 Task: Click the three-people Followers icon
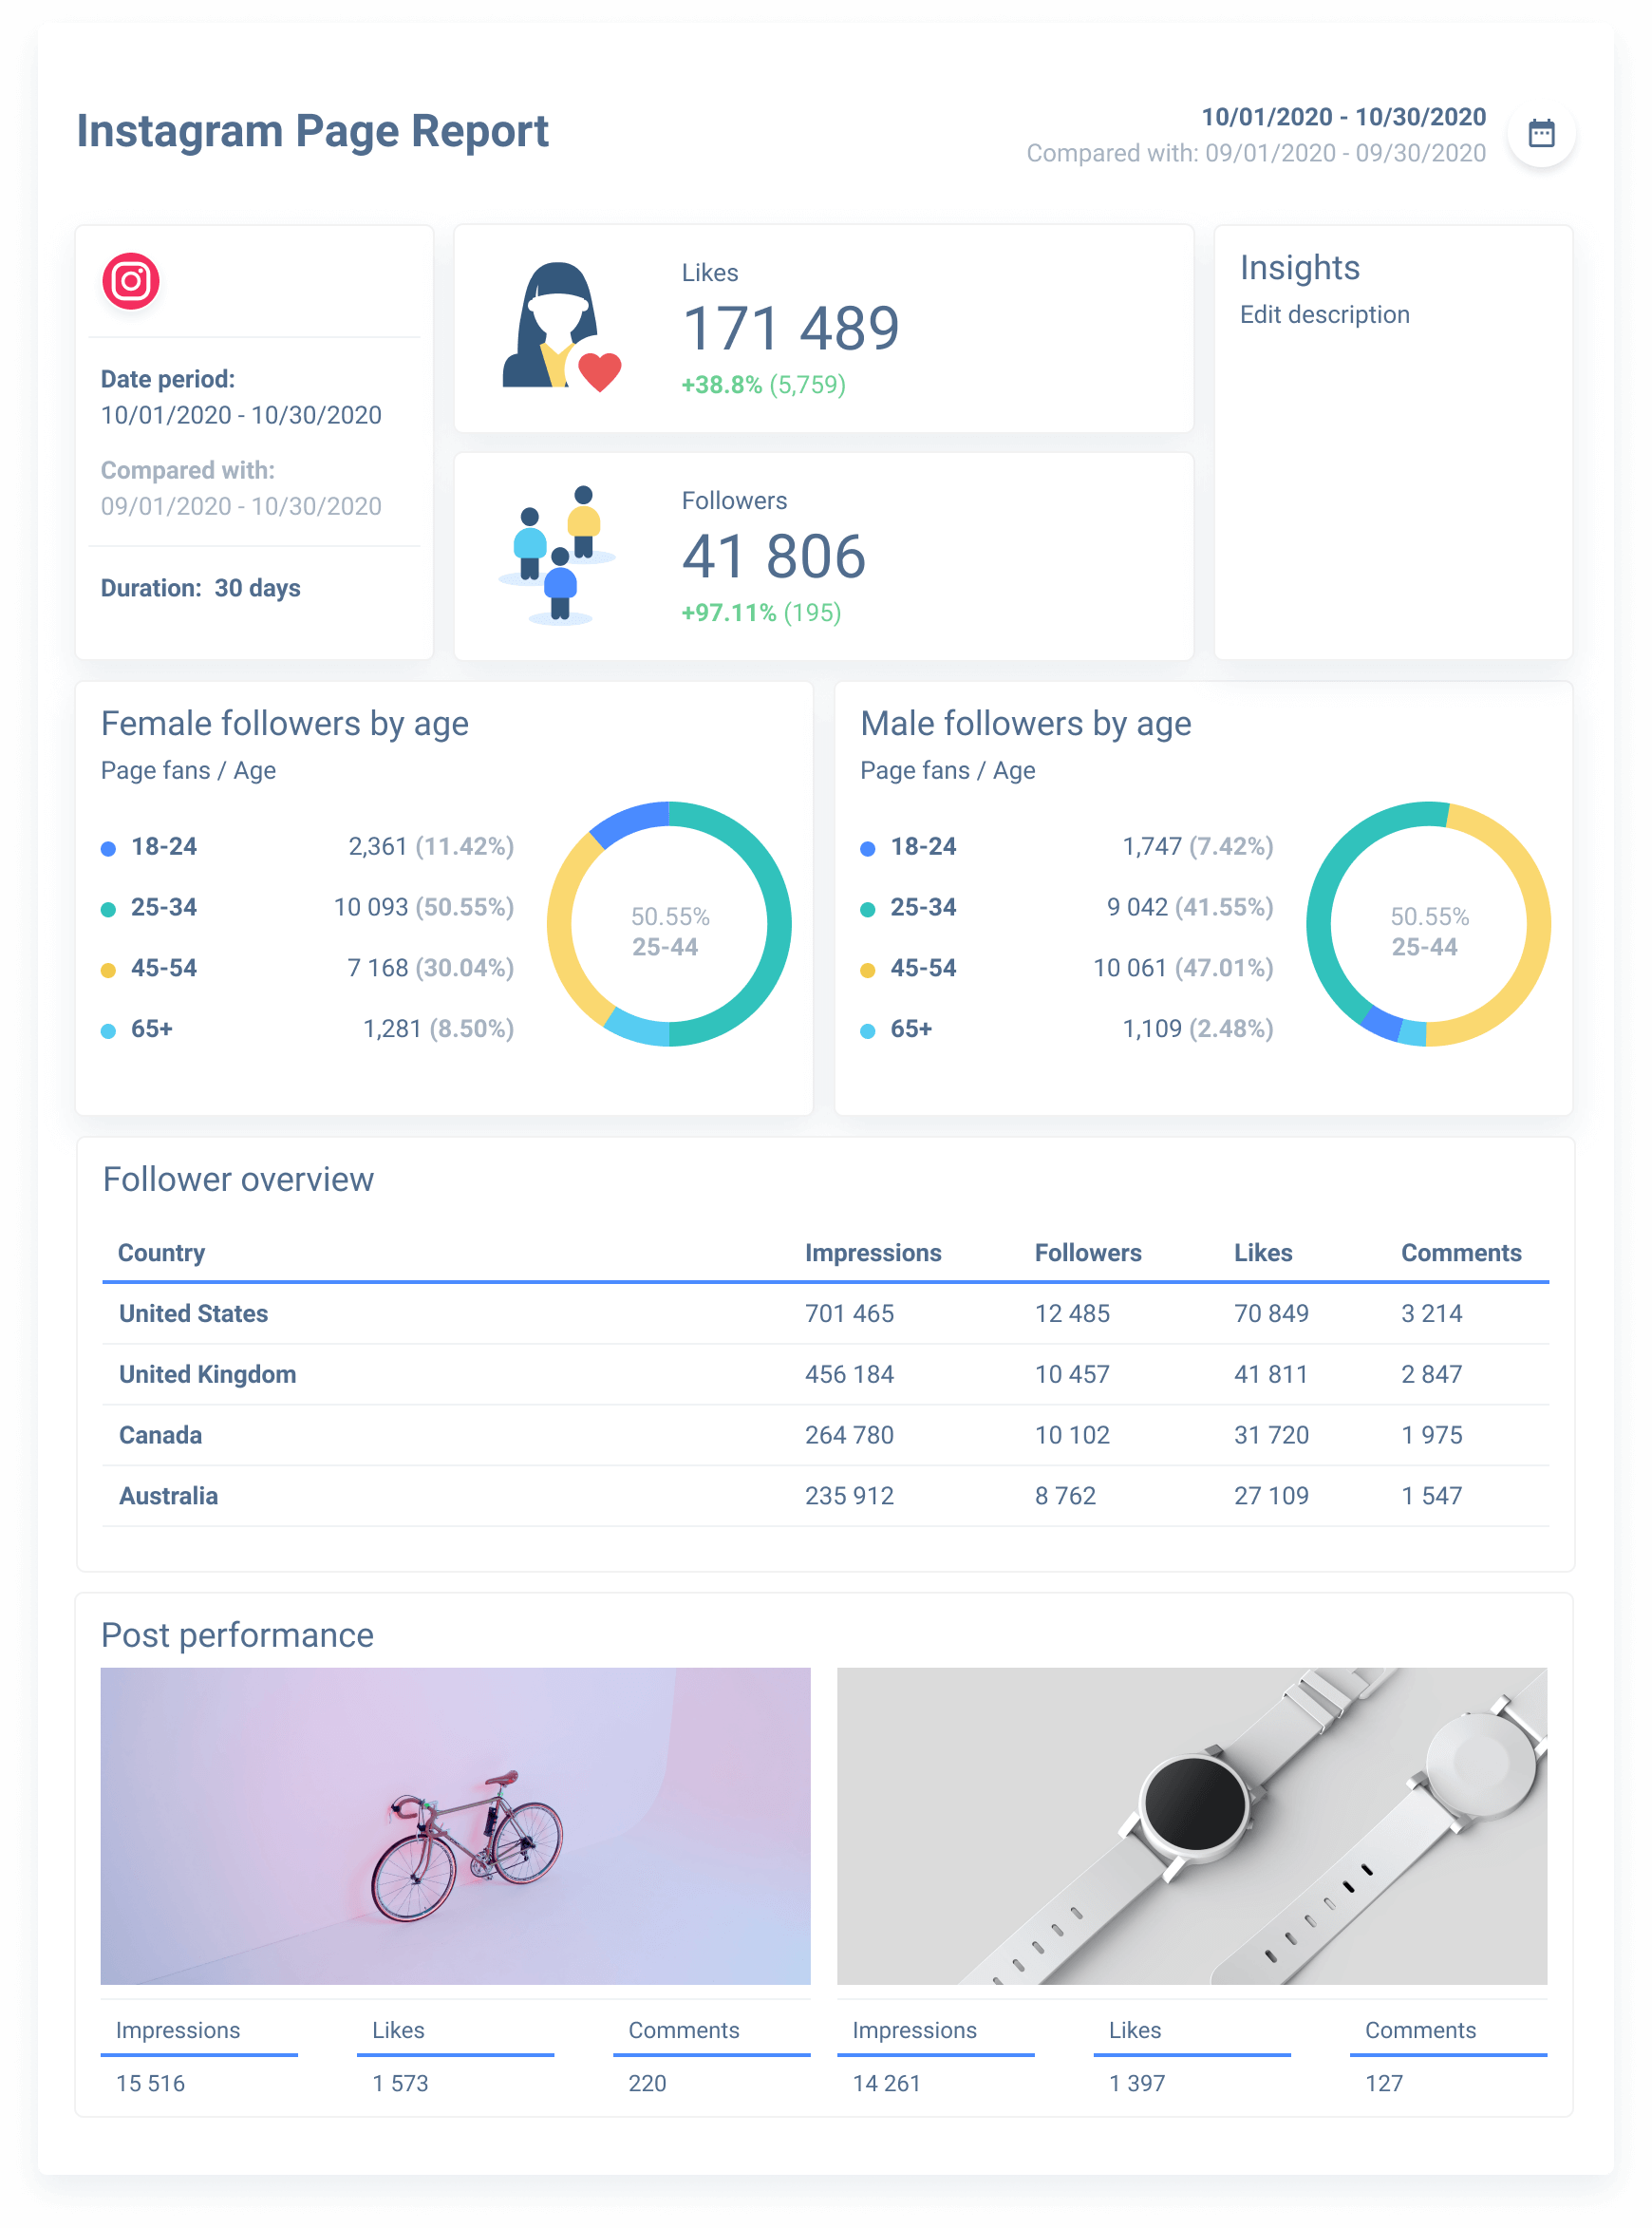[x=558, y=555]
